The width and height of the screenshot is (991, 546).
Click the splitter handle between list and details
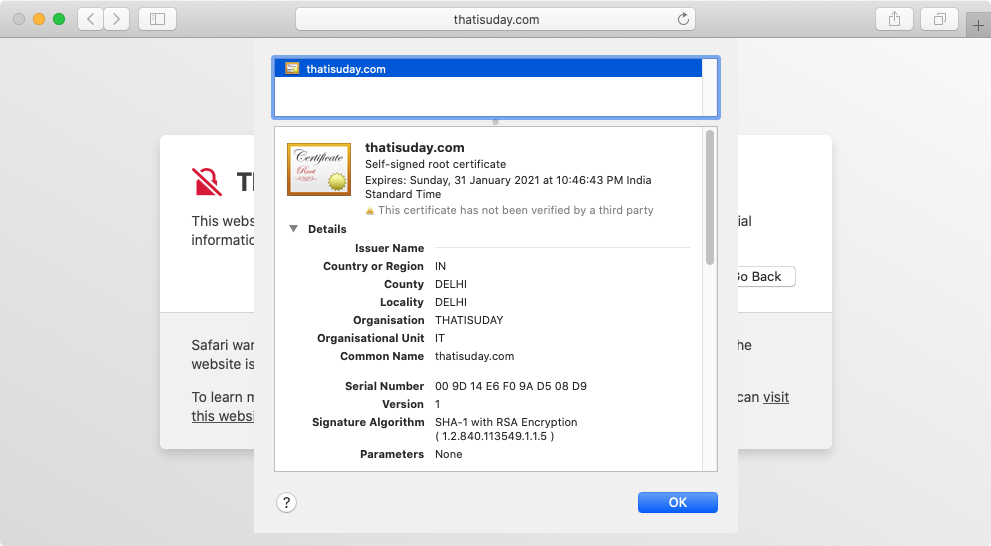[496, 122]
